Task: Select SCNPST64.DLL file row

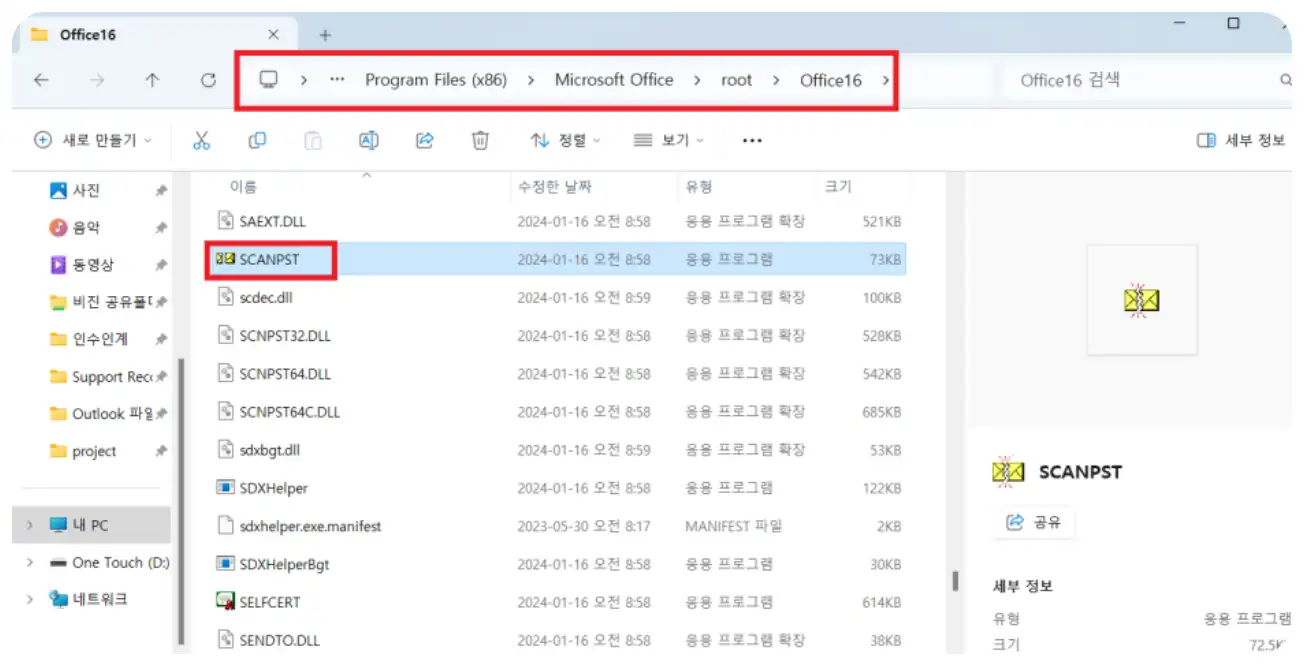Action: [x=558, y=374]
